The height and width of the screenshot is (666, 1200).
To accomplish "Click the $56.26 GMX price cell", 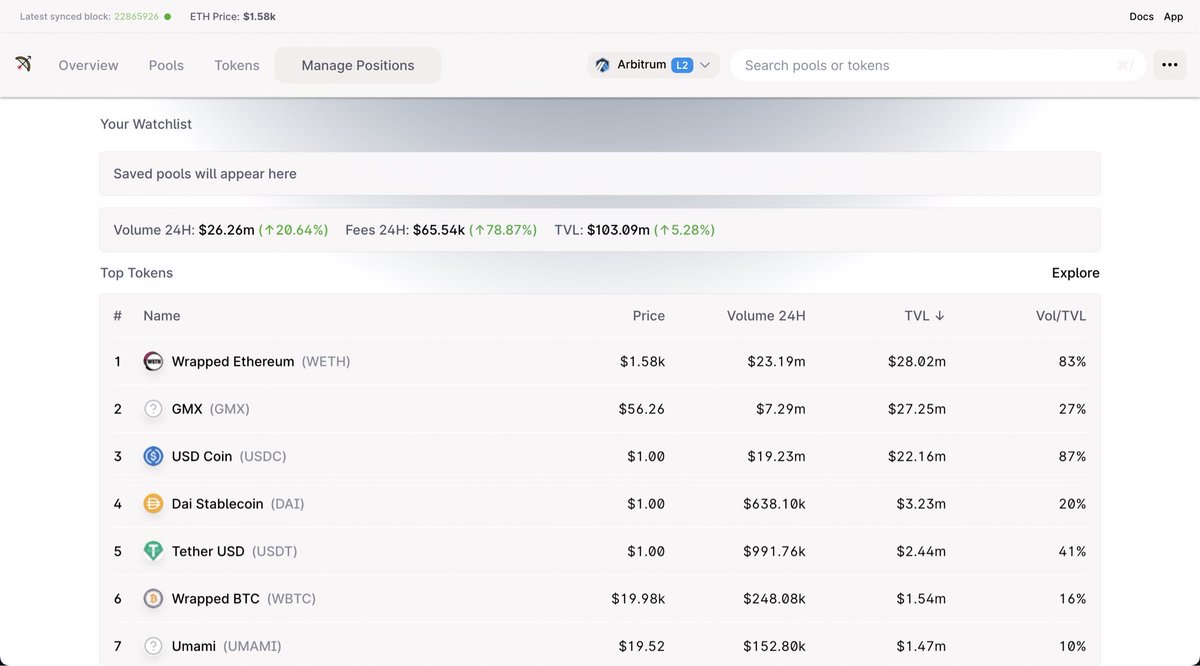I will click(x=643, y=409).
